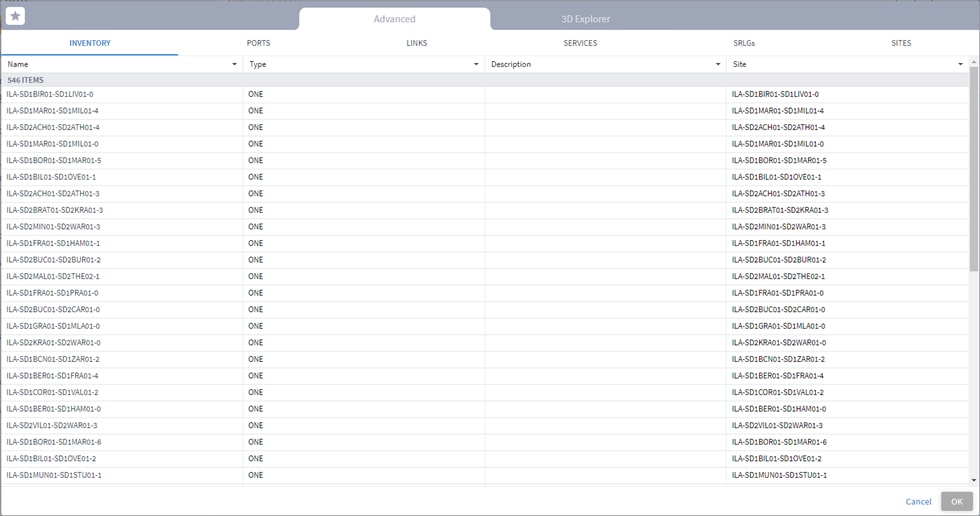Switch to the SERVICES tab
The height and width of the screenshot is (516, 980).
coord(580,43)
